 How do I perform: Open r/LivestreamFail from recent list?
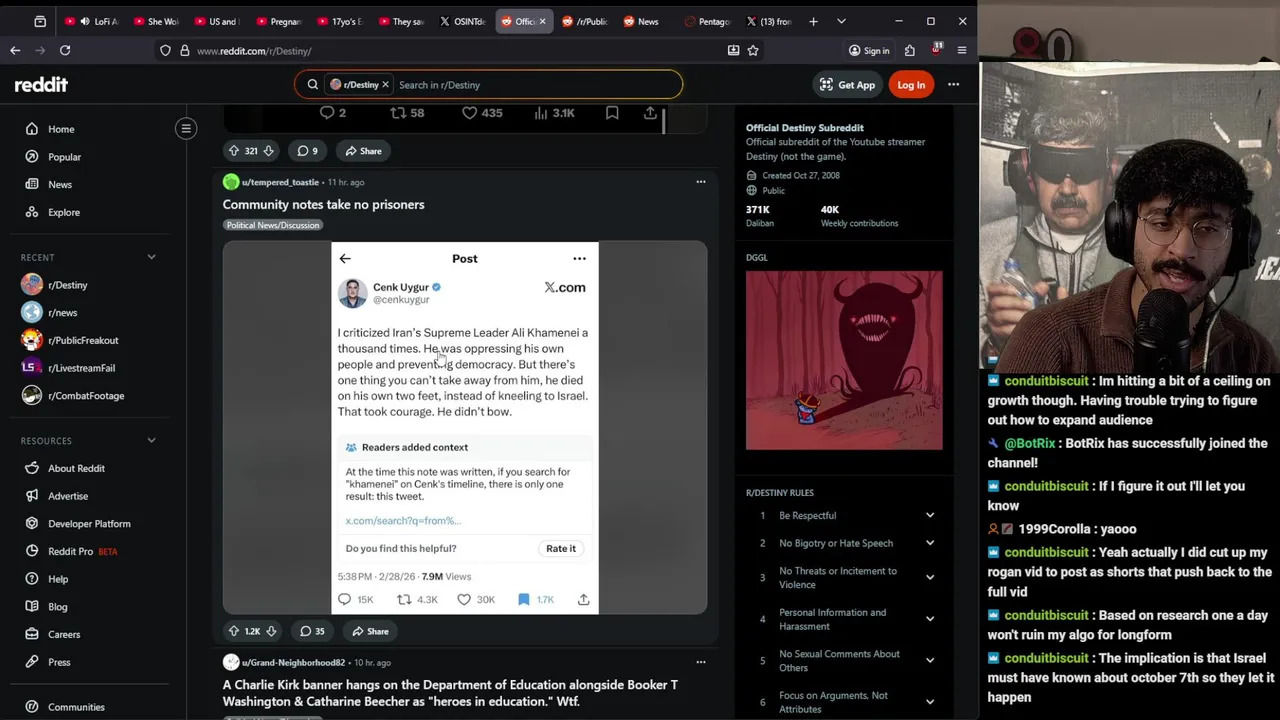point(81,368)
